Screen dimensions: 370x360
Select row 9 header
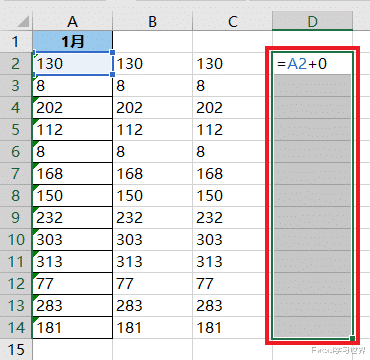click(x=16, y=217)
